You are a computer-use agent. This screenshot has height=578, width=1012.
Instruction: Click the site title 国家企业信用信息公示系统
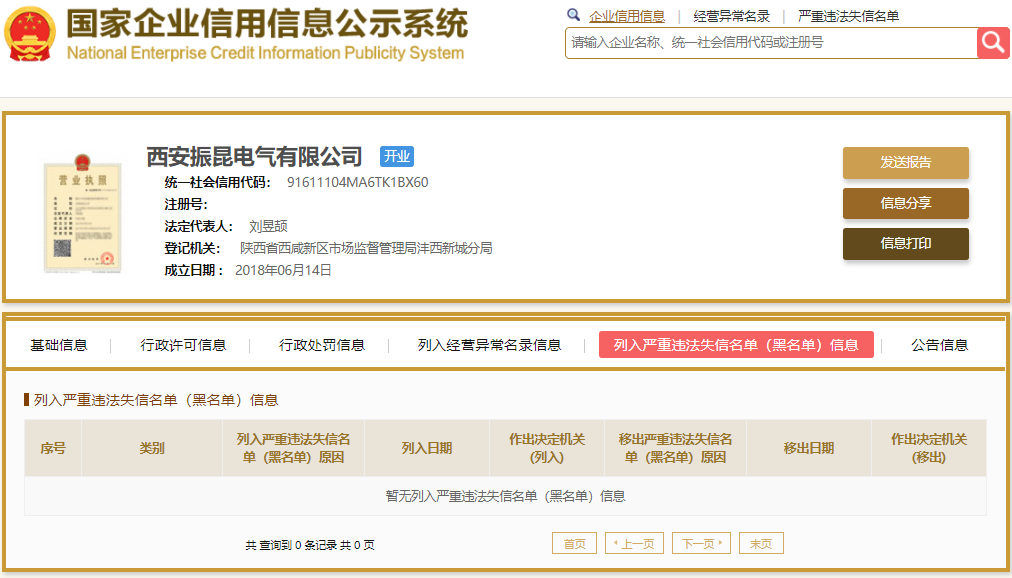click(x=267, y=24)
